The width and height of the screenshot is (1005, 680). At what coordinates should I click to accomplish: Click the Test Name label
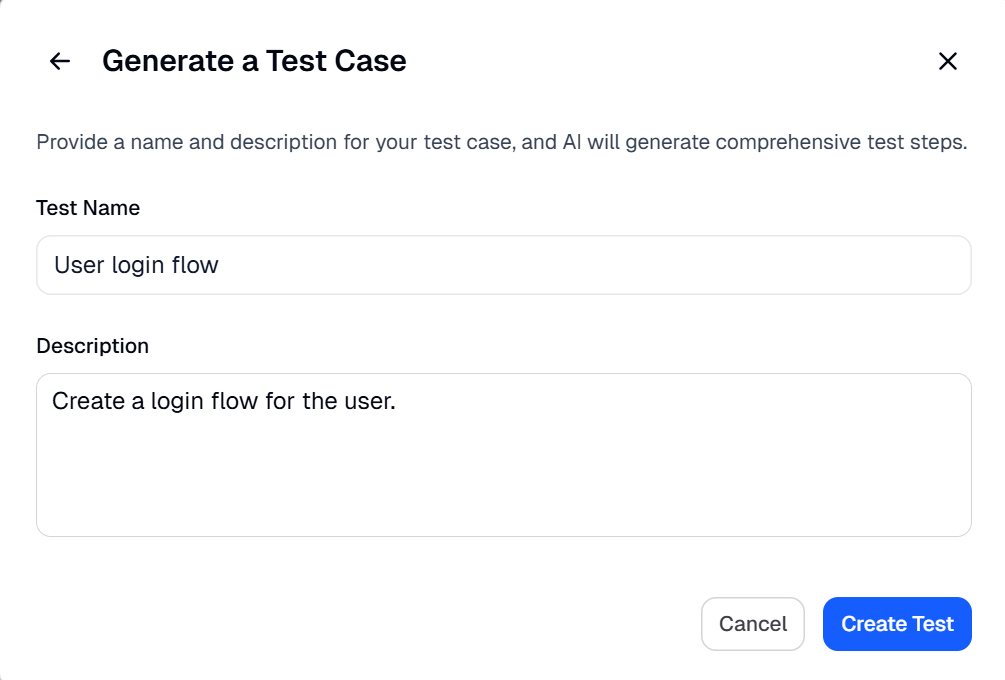point(87,208)
